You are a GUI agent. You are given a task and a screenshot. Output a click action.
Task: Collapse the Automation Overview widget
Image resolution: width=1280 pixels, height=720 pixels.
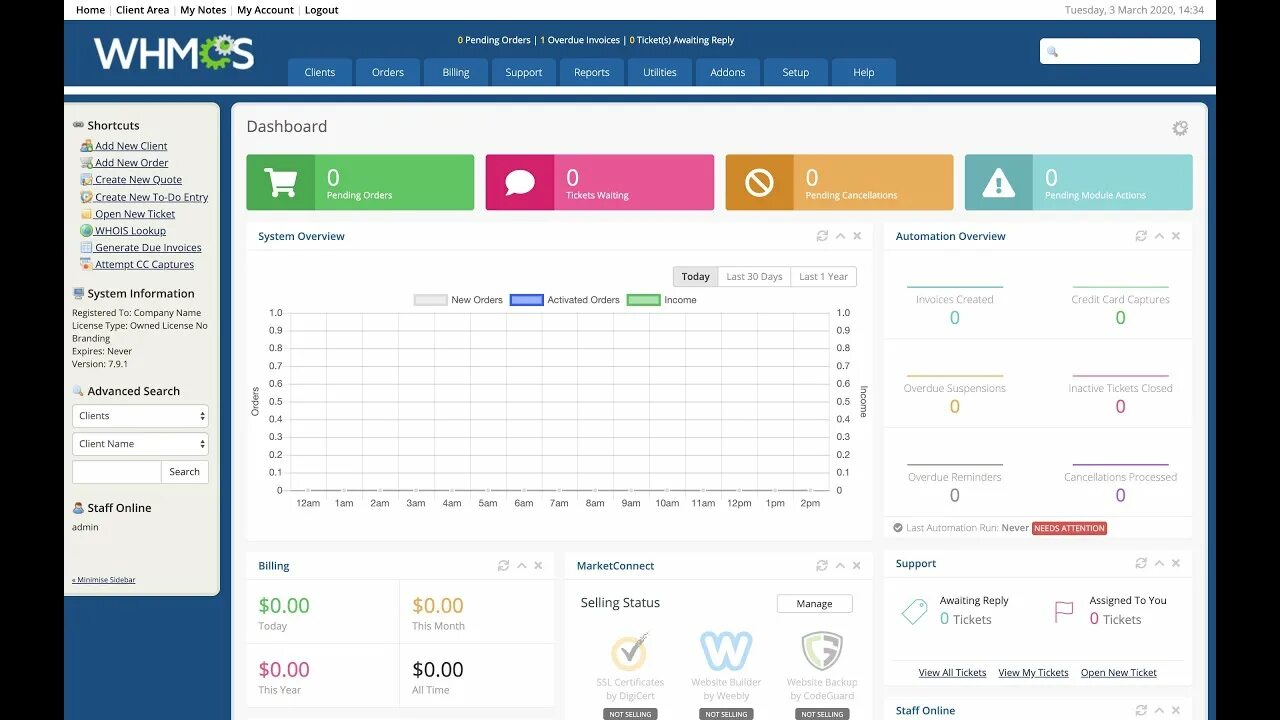(1159, 236)
